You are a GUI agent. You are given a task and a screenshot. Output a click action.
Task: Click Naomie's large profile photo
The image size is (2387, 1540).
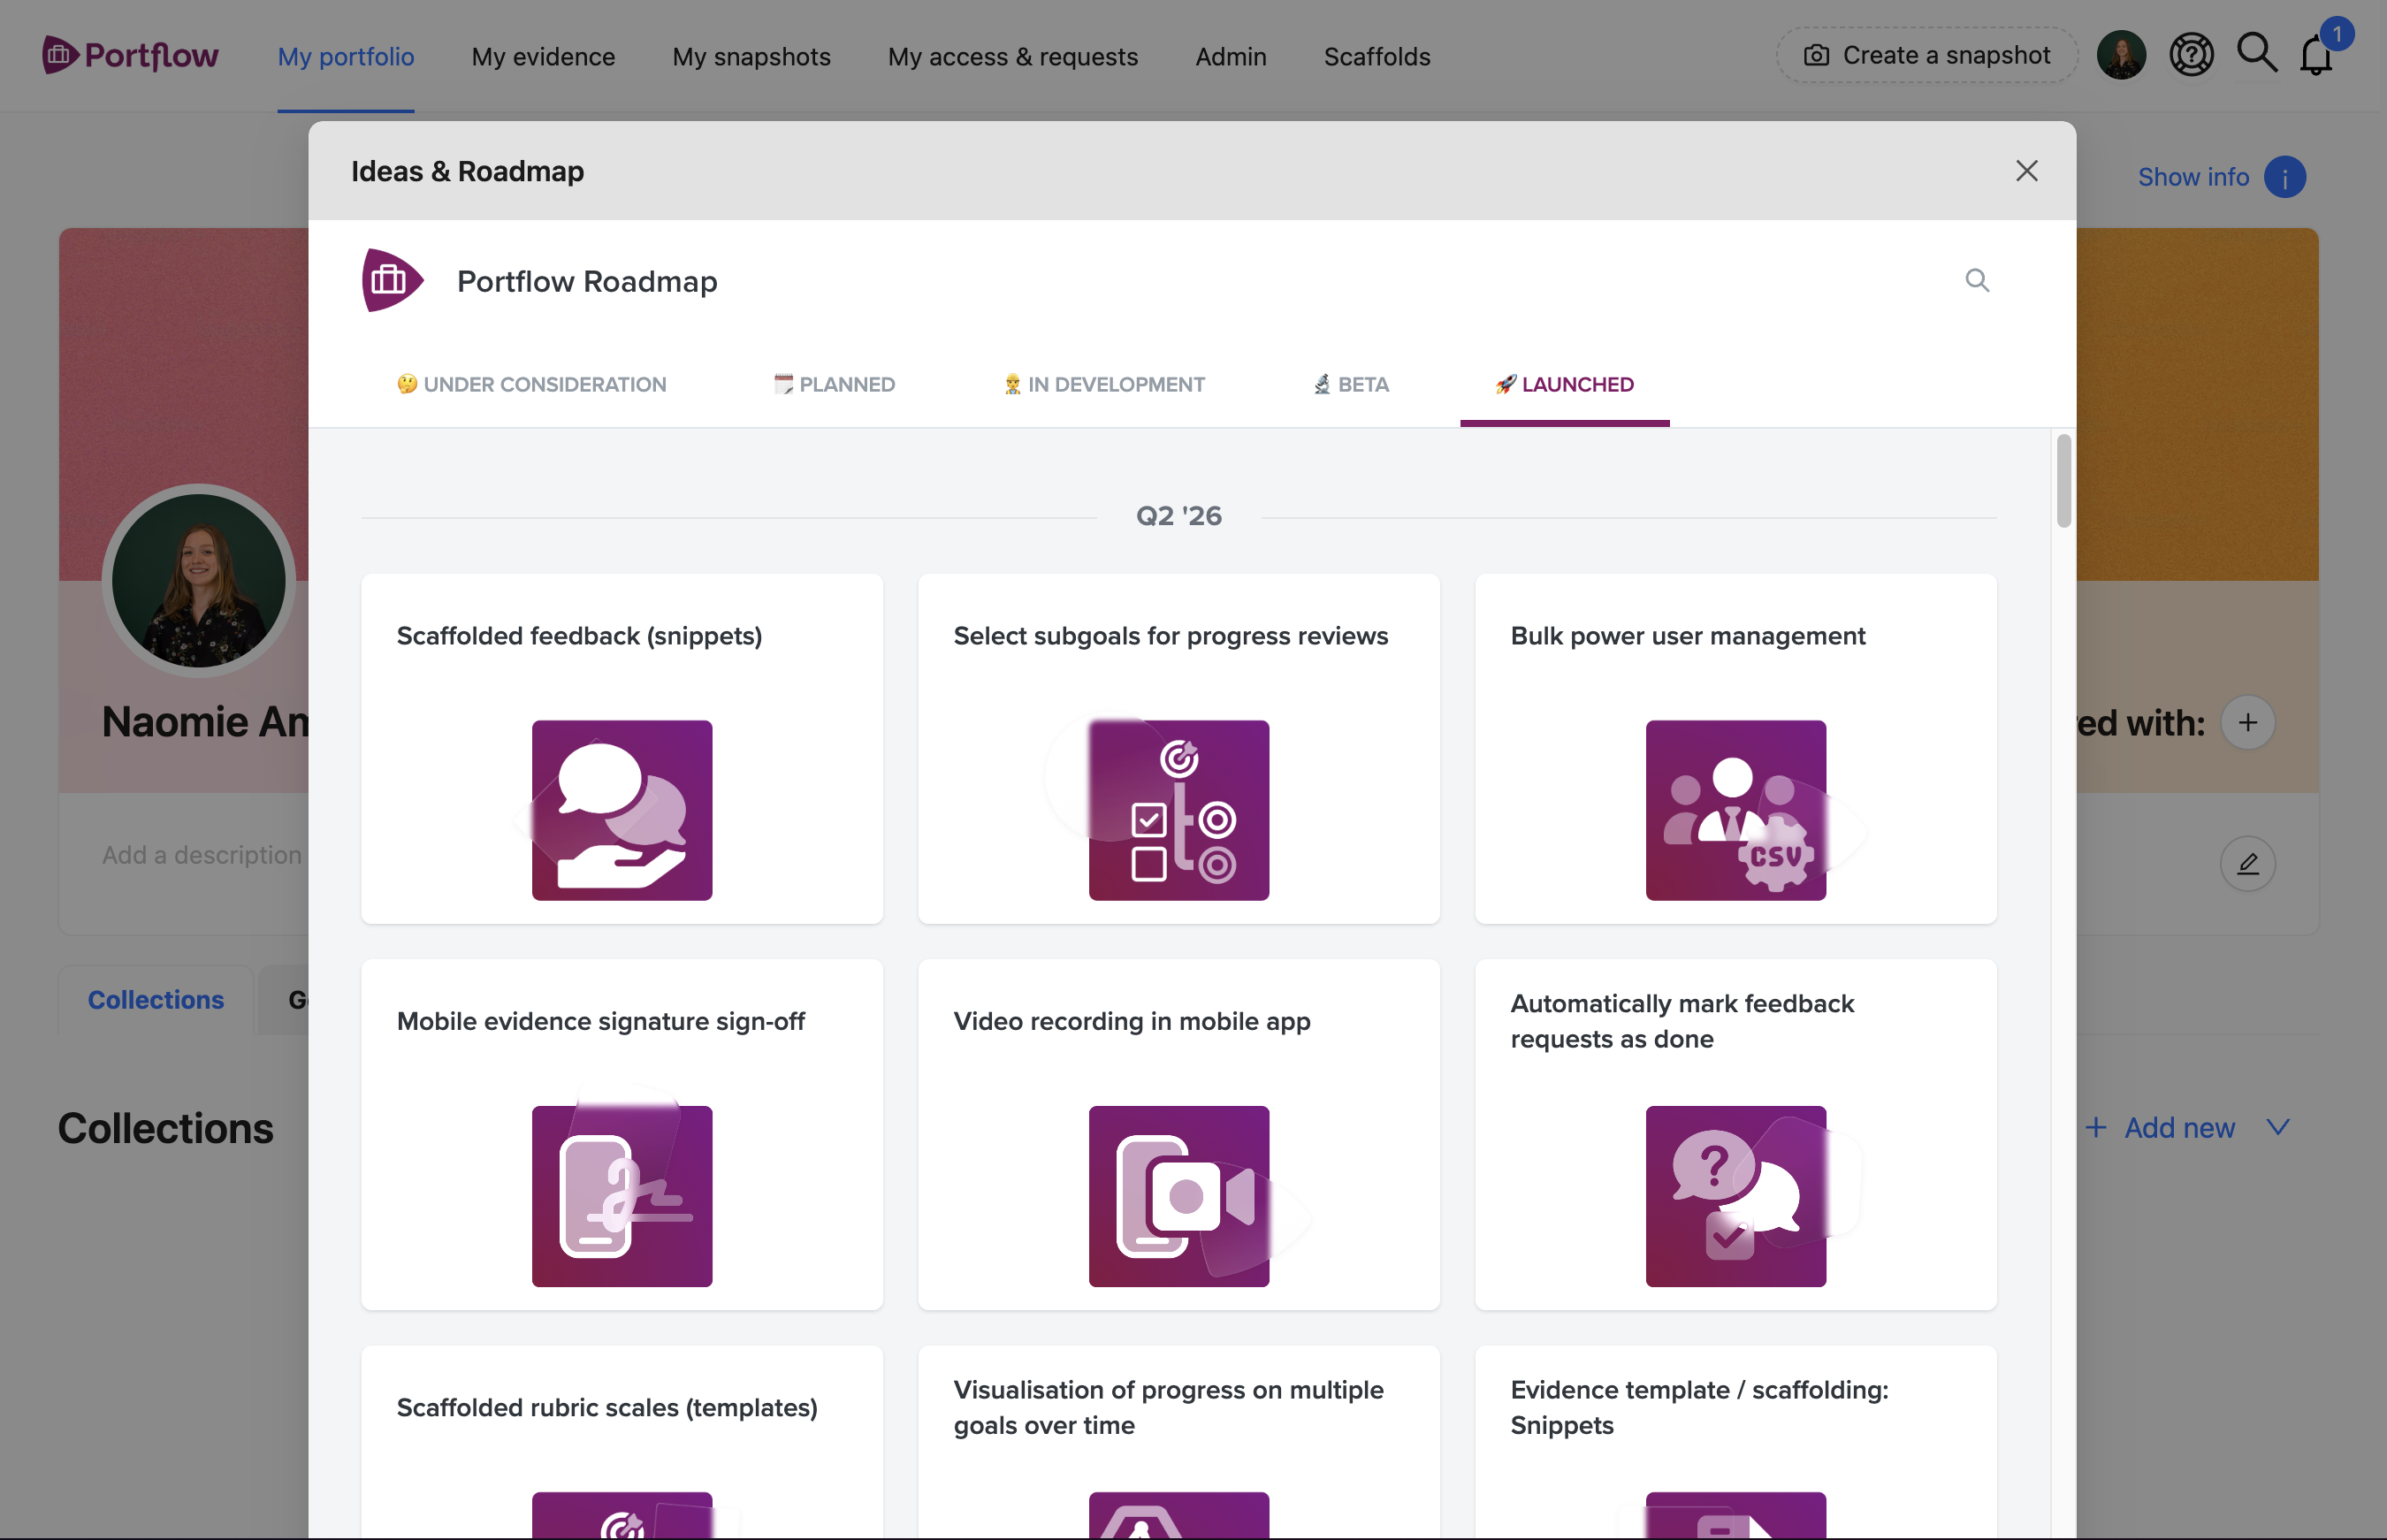[x=198, y=580]
